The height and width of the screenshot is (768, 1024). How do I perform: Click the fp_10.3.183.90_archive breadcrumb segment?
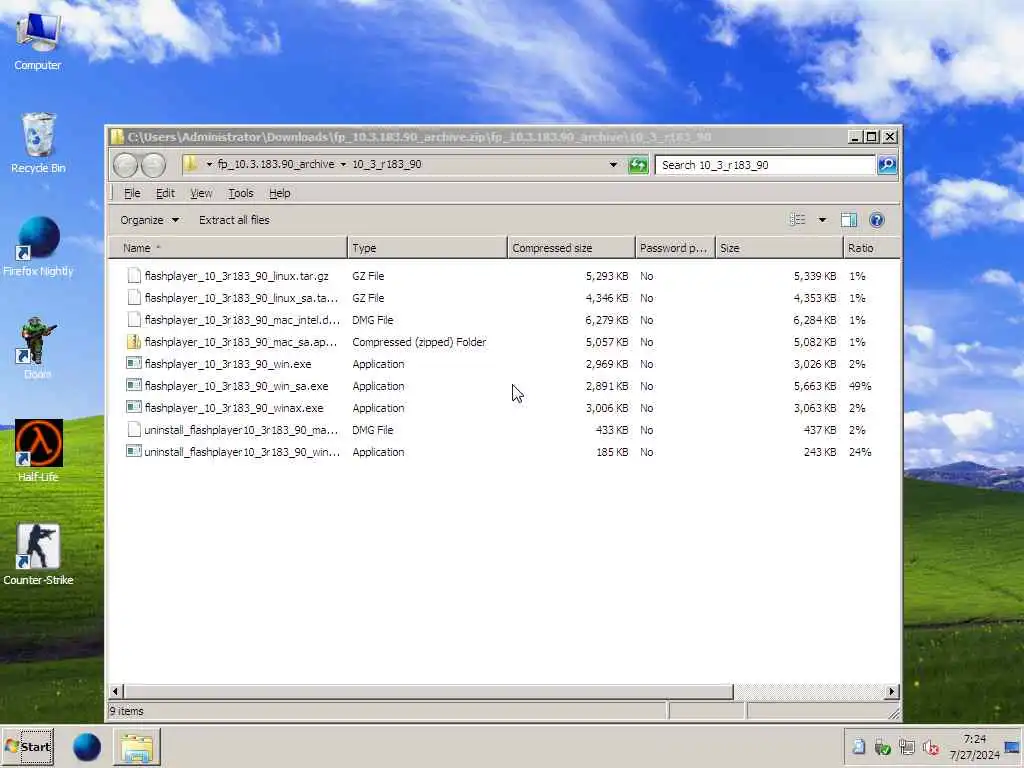point(276,165)
